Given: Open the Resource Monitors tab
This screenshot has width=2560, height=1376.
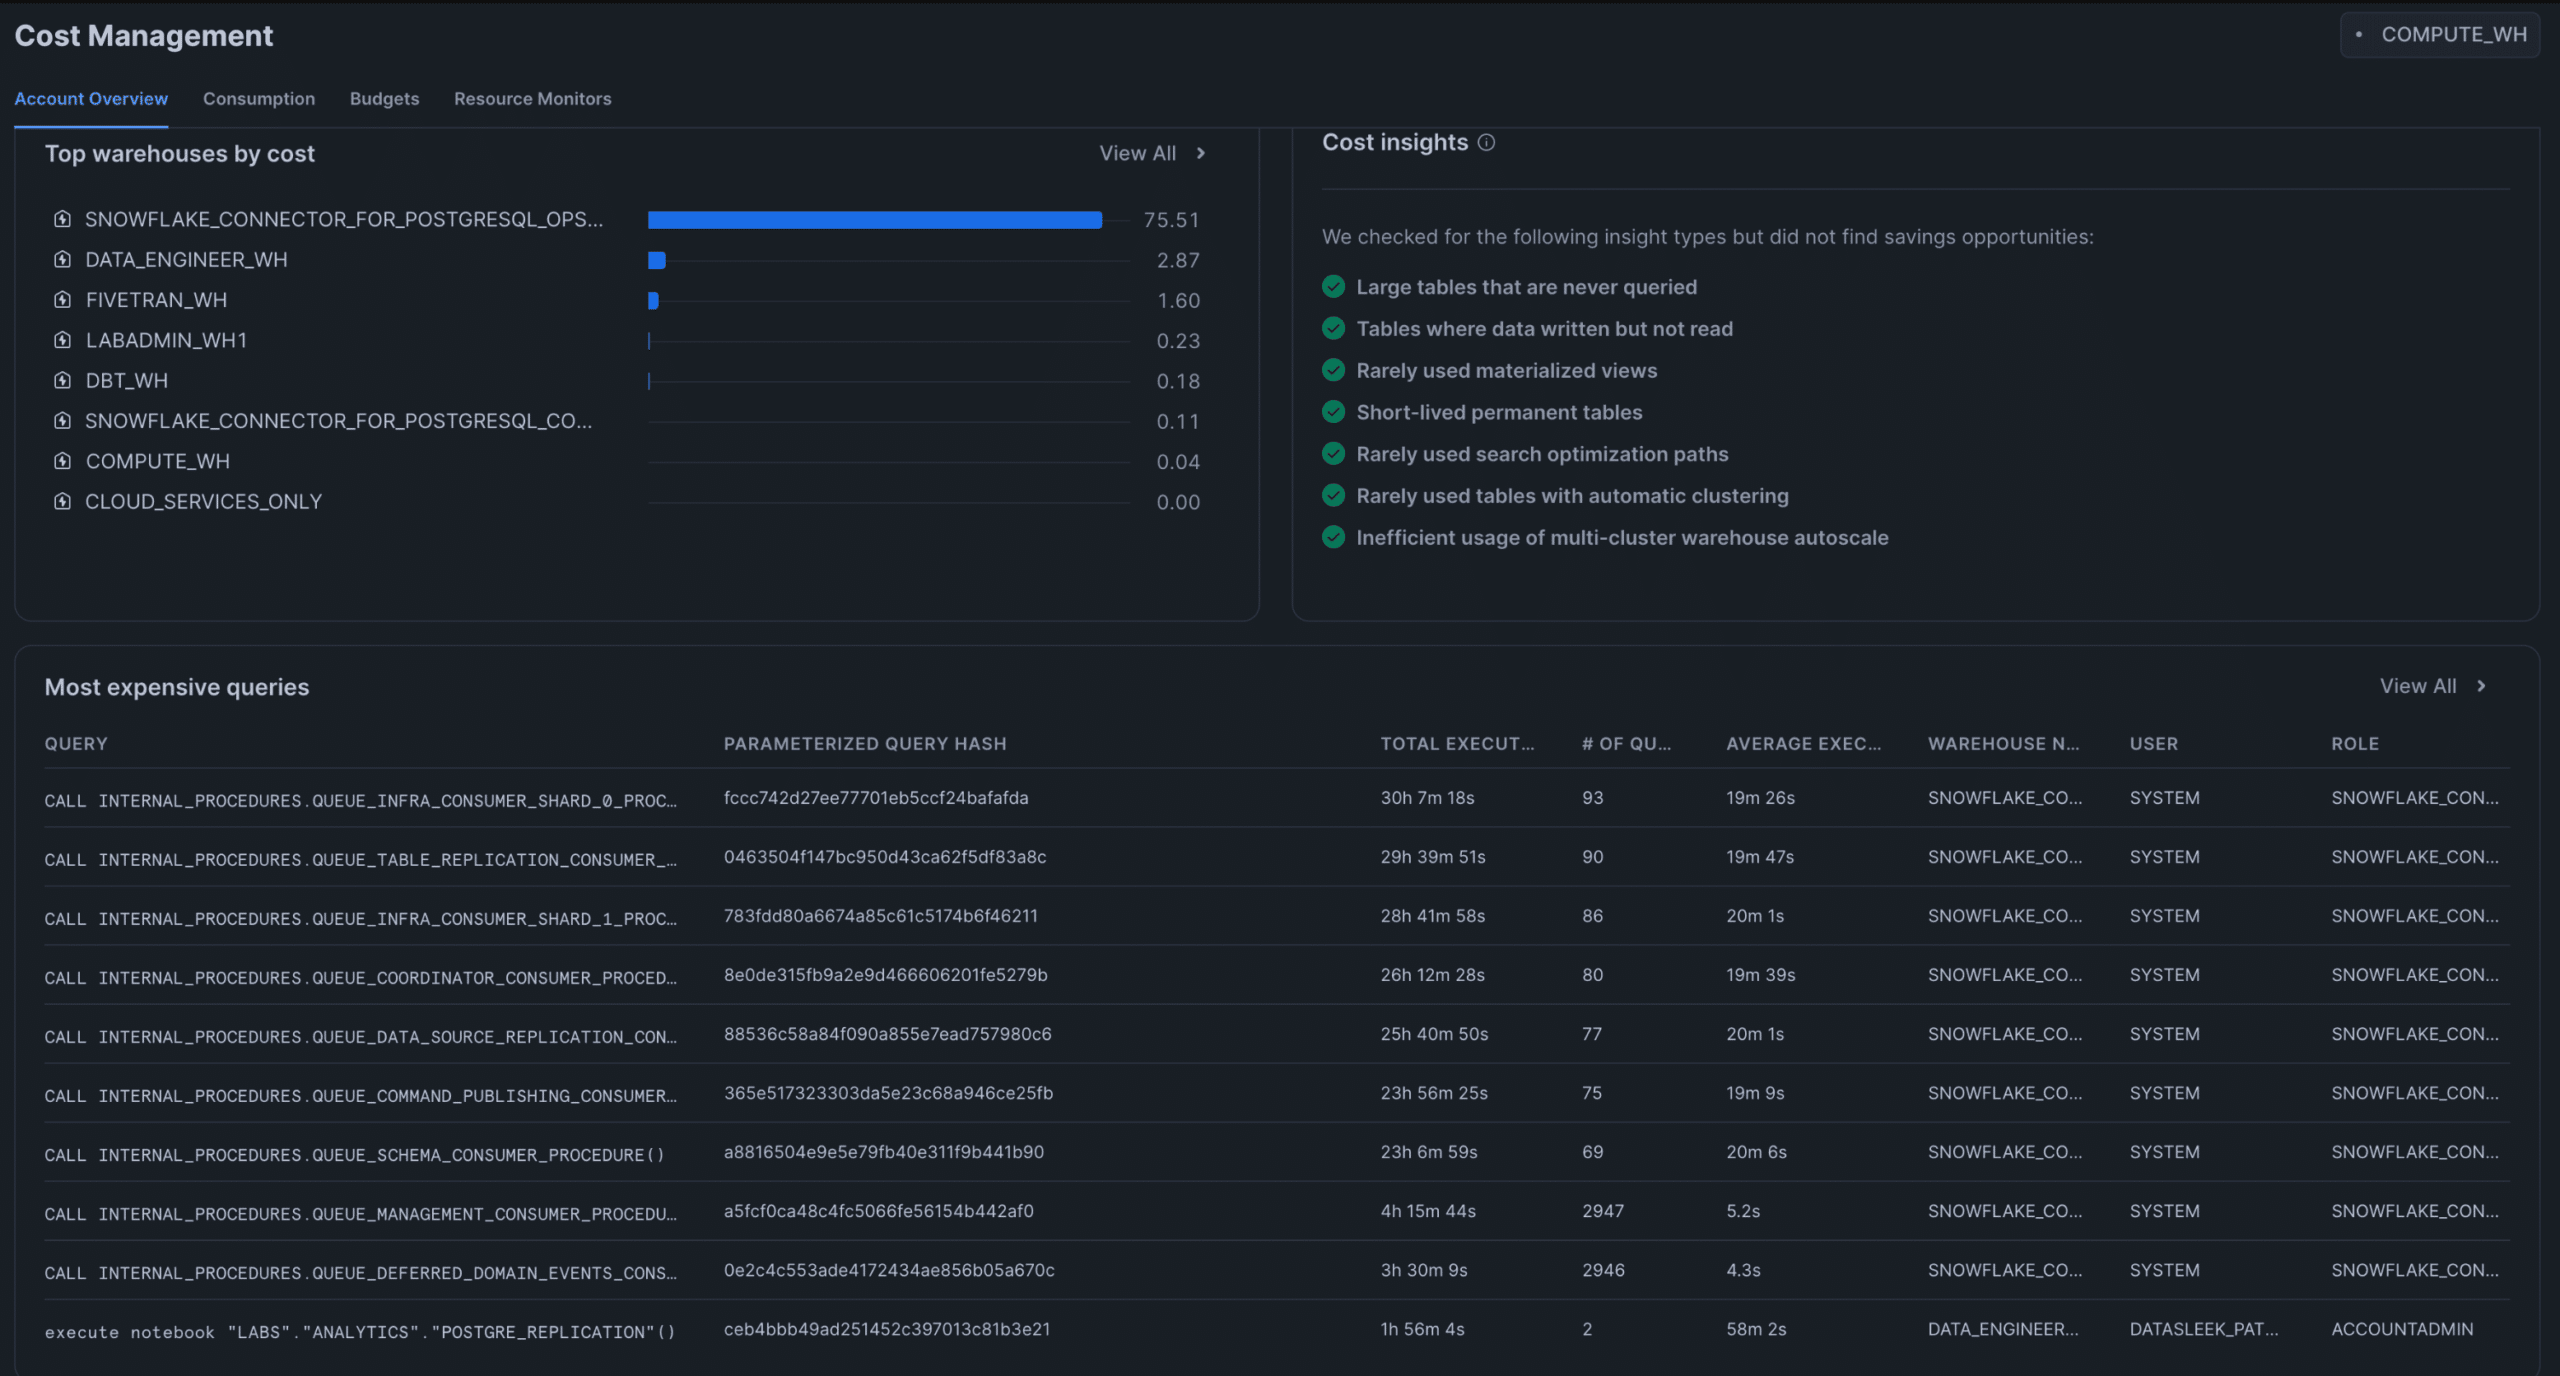Looking at the screenshot, I should coord(533,99).
